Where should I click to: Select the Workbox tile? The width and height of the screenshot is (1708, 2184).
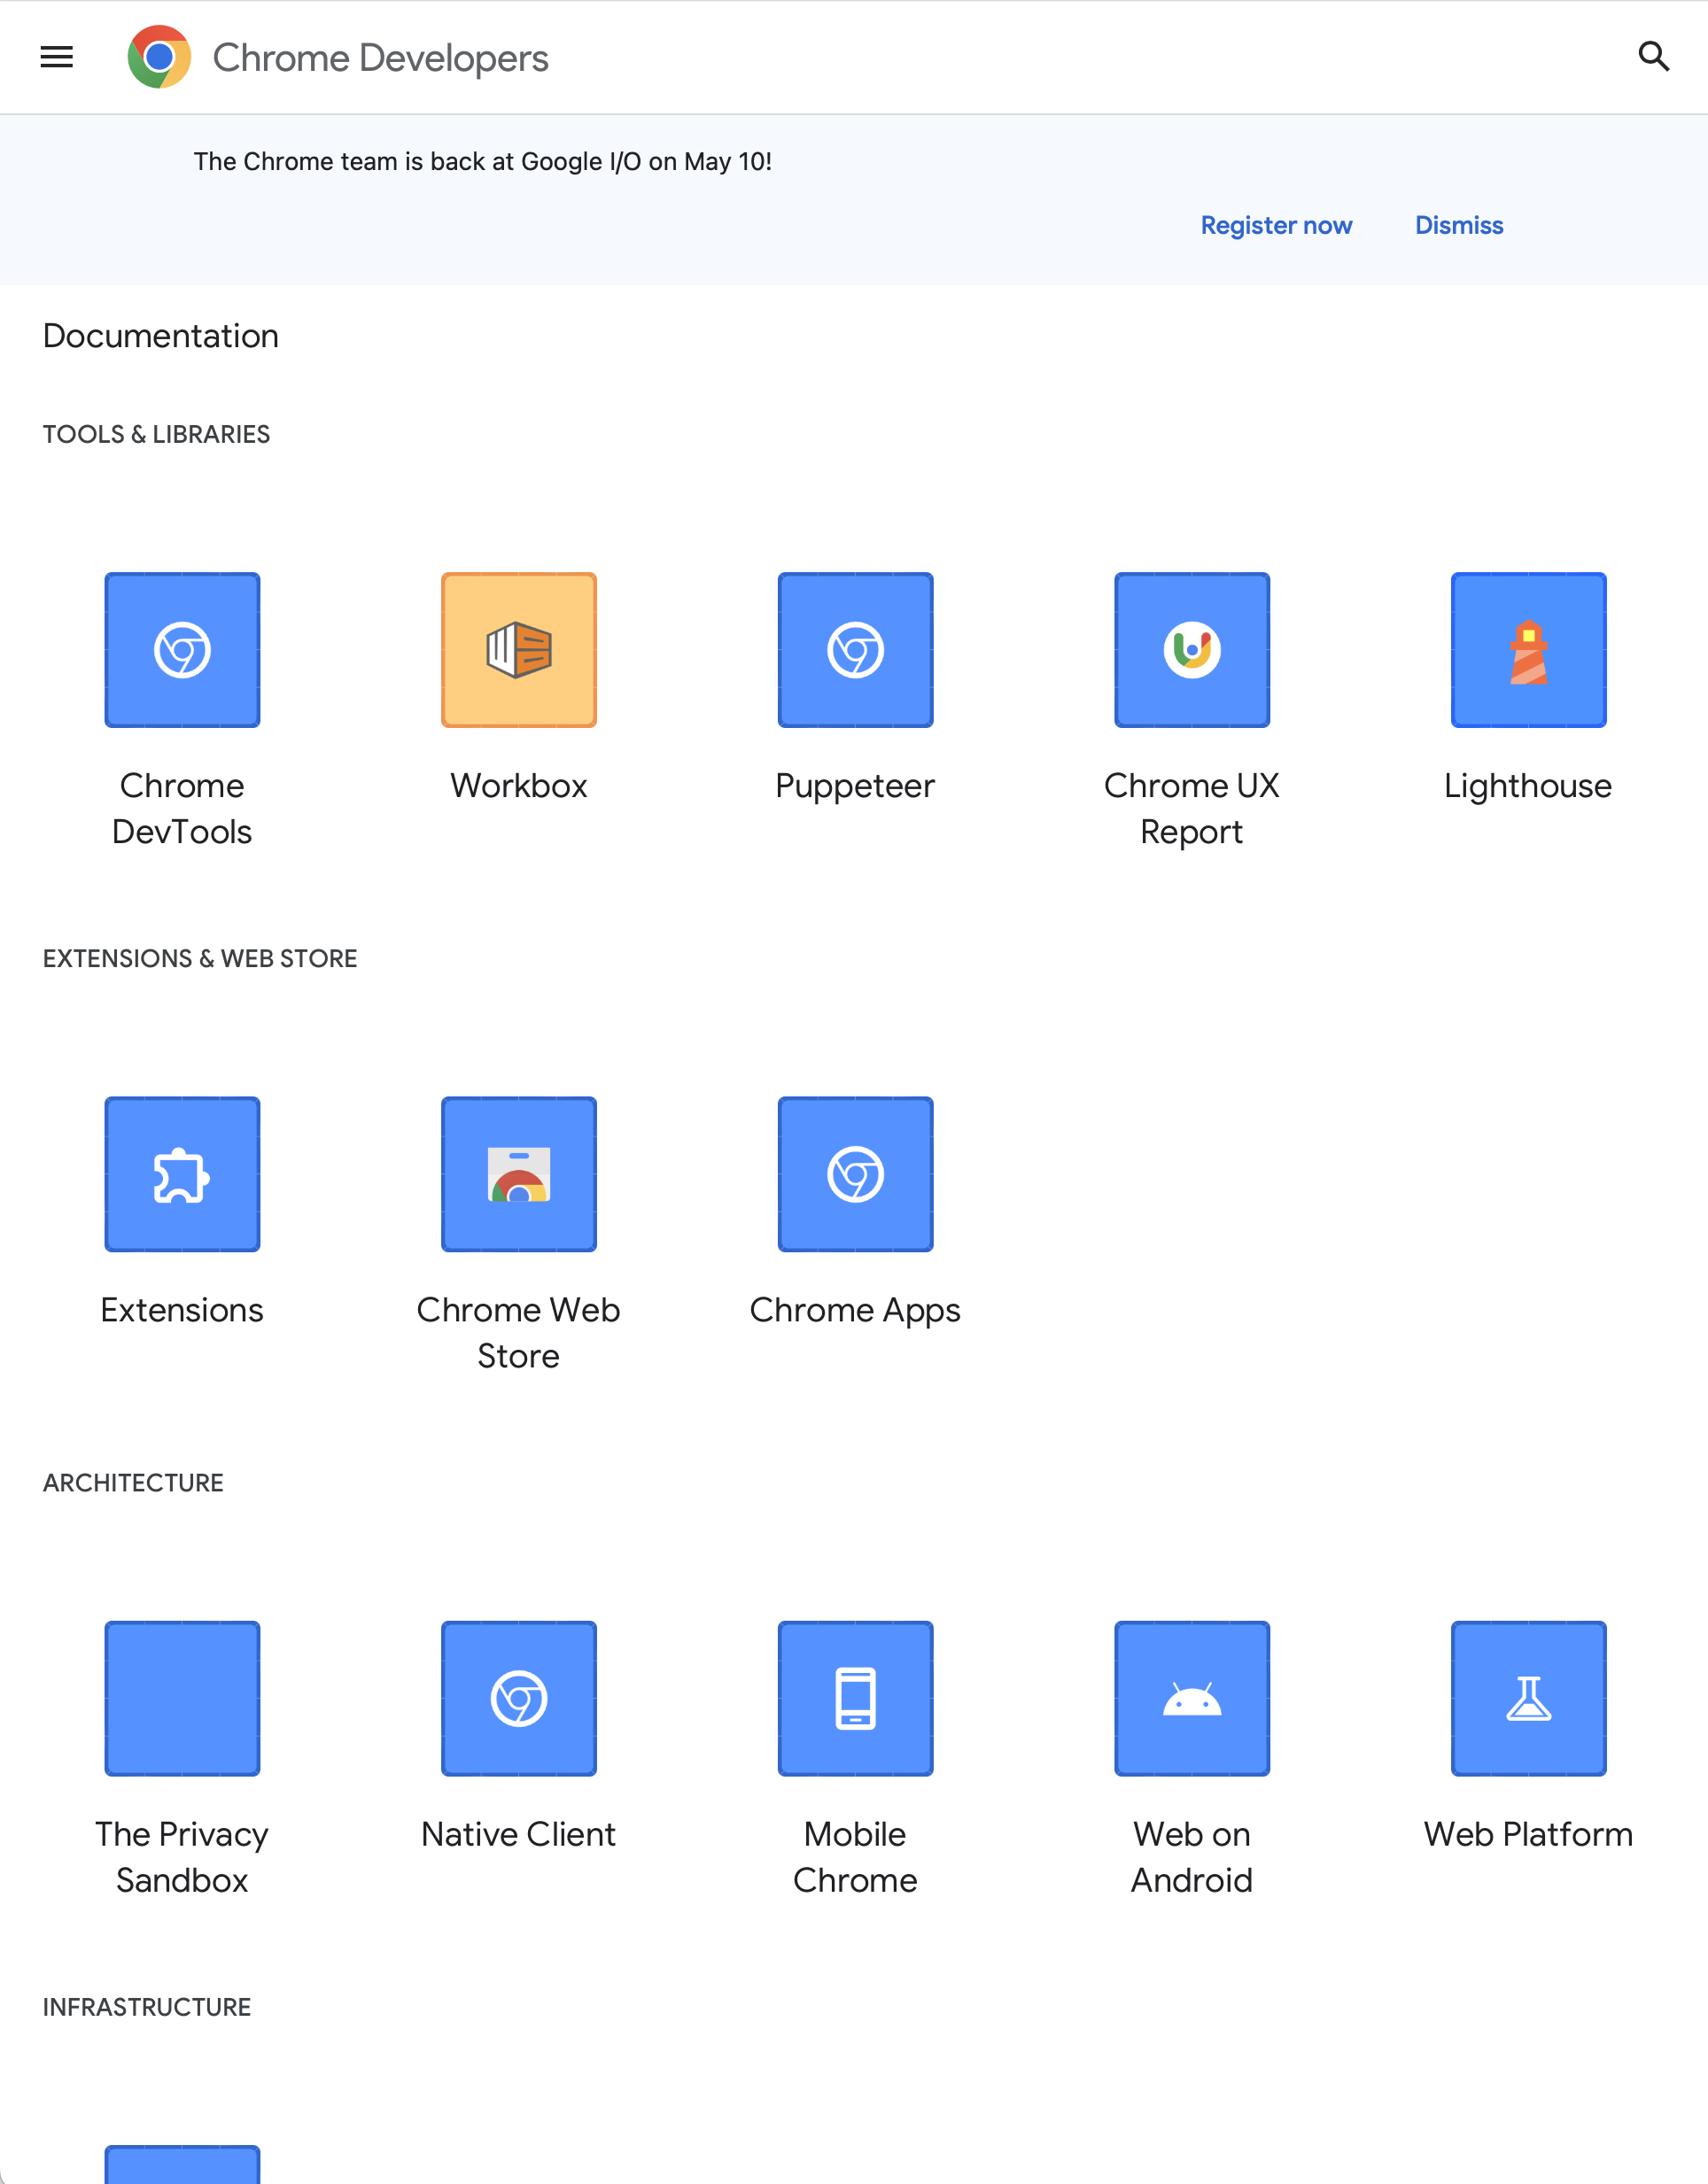click(518, 649)
